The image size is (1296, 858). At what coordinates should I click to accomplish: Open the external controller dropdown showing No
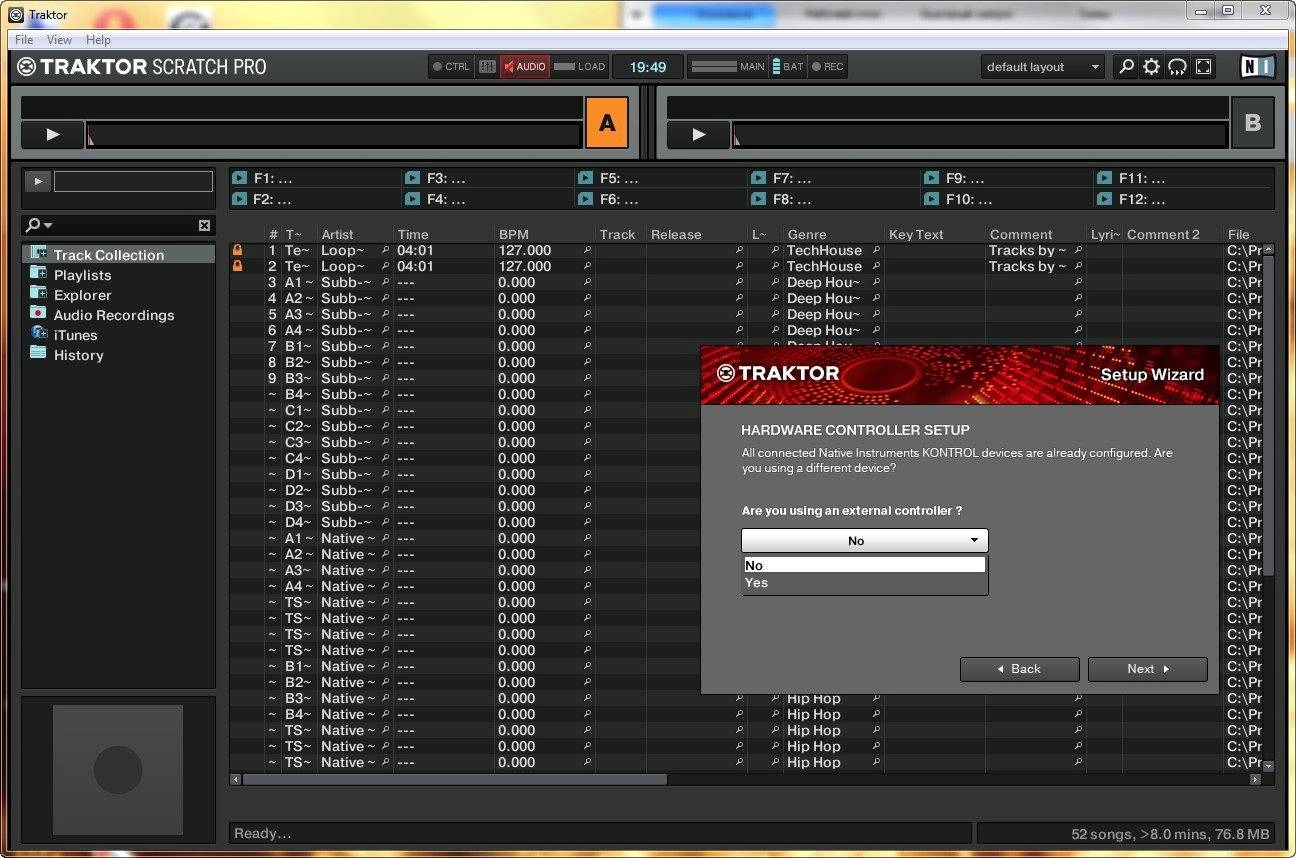coord(864,540)
